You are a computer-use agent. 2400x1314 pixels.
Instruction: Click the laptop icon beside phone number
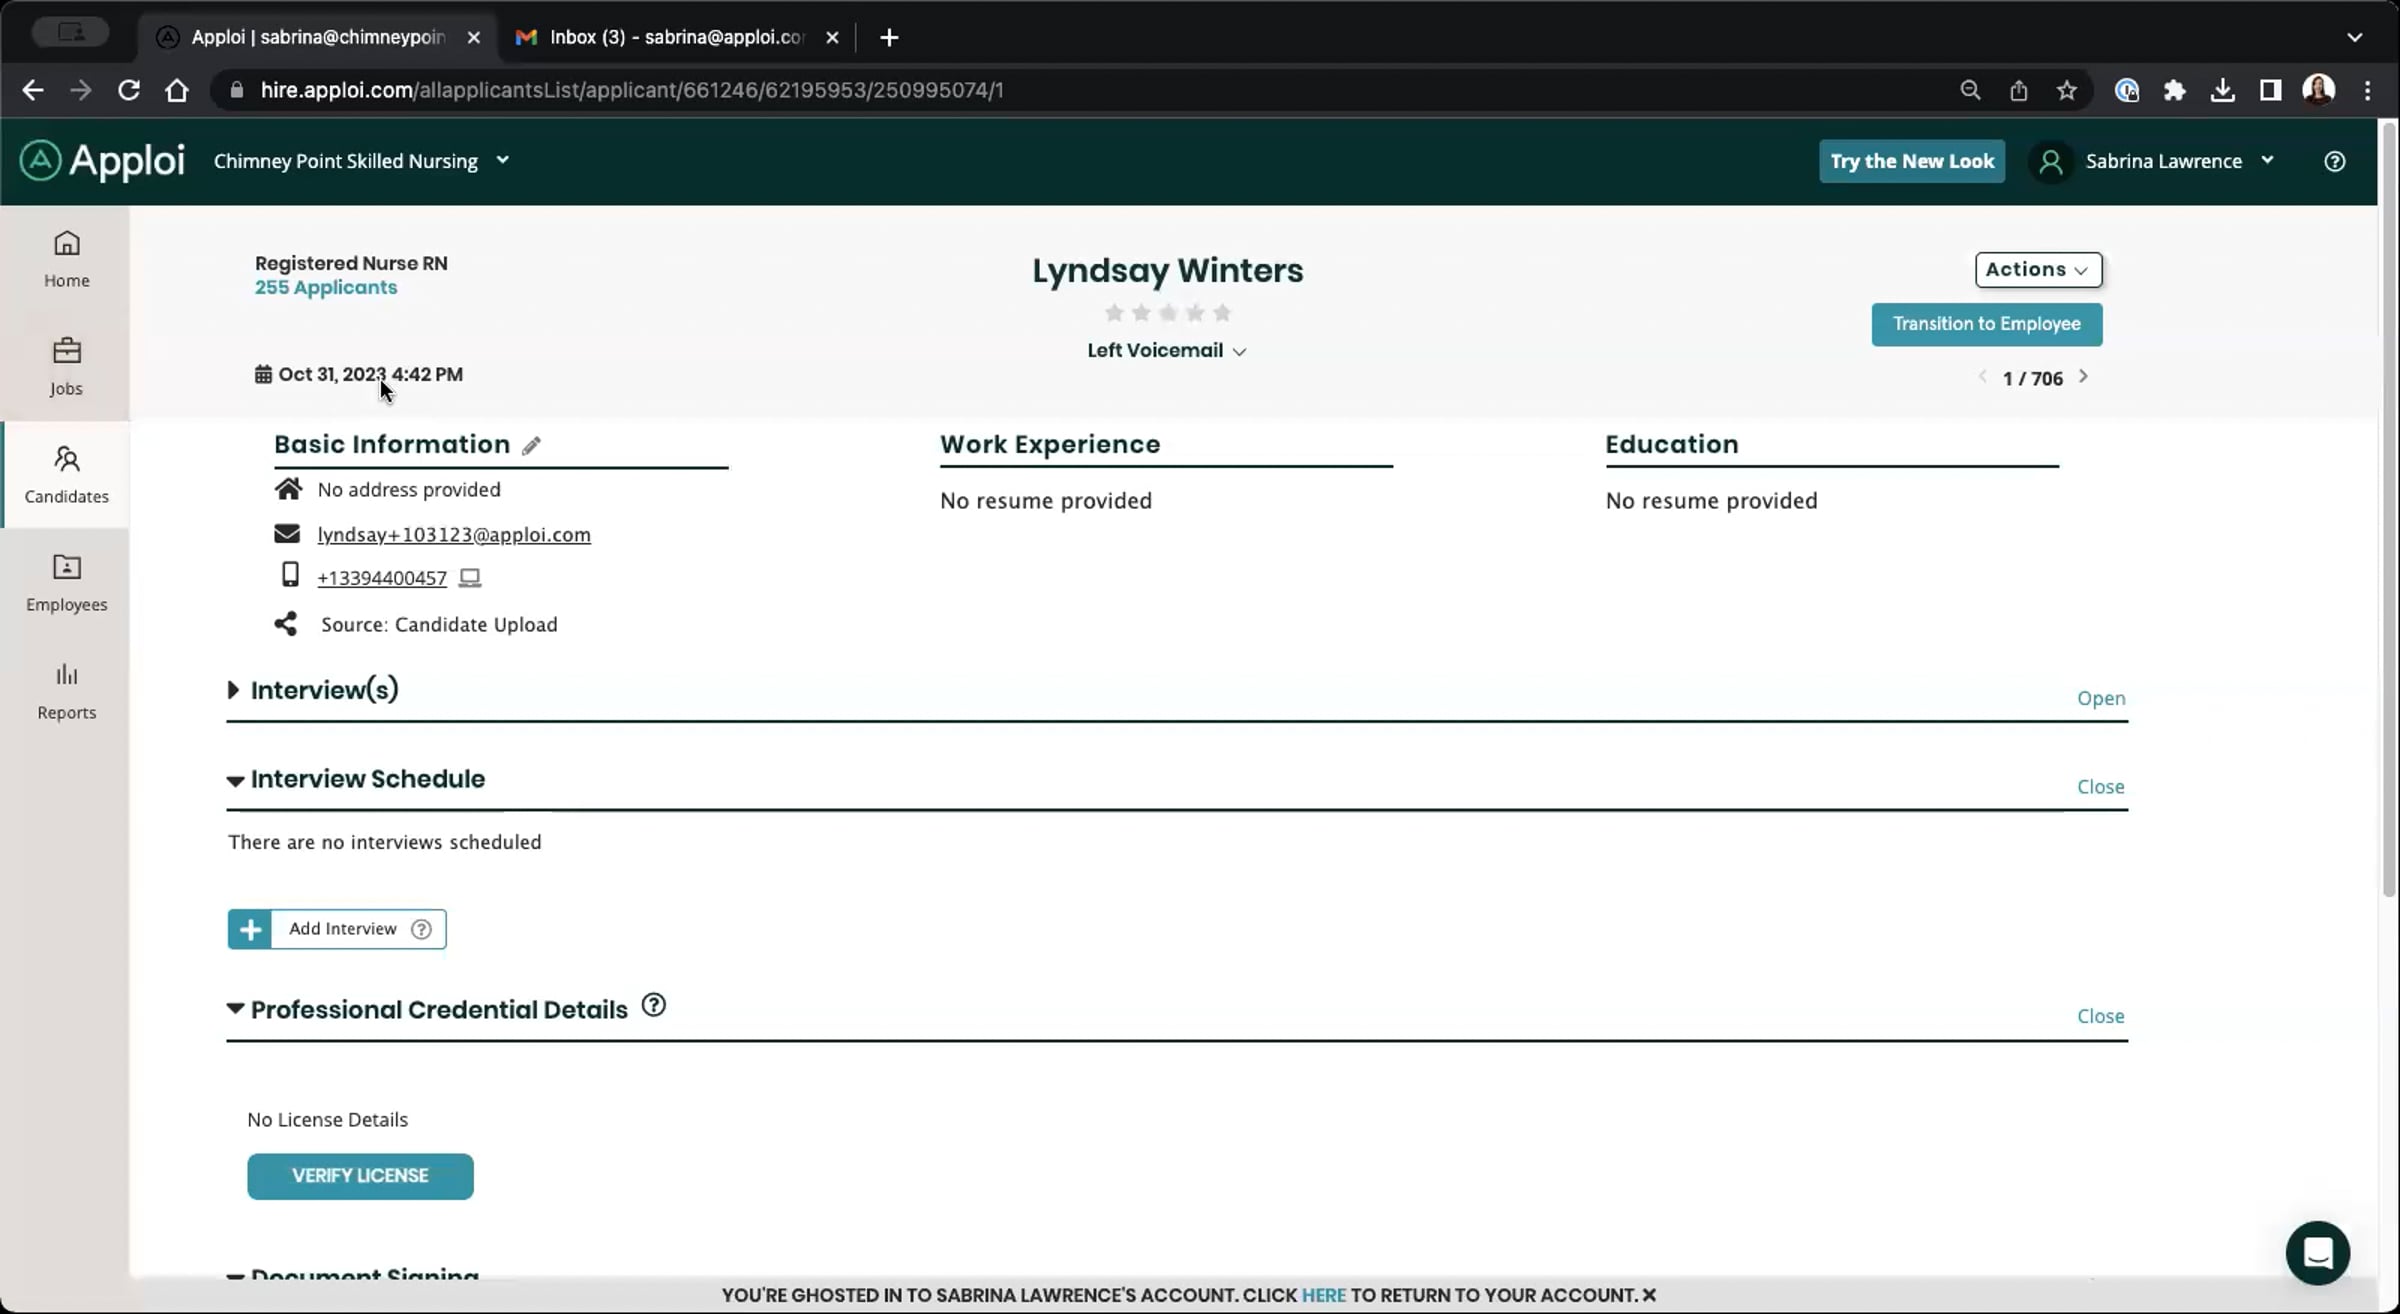[469, 578]
